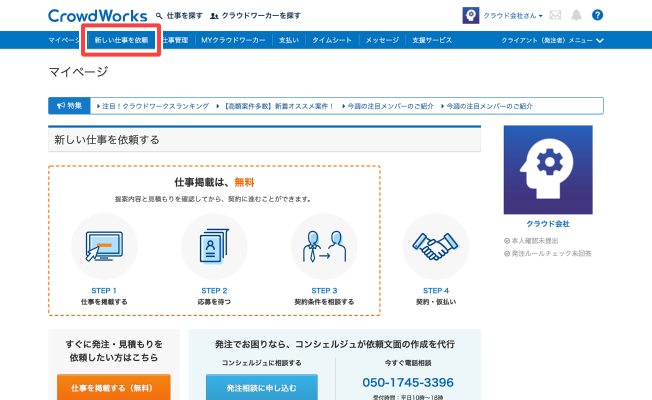Image resolution: width=652 pixels, height=400 pixels.
Task: Open the タイムシート menu item
Action: pyautogui.click(x=329, y=40)
